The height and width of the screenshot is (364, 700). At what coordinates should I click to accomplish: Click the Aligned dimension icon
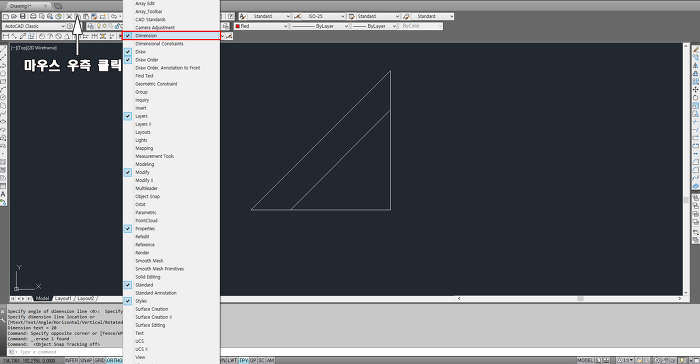(14, 36)
